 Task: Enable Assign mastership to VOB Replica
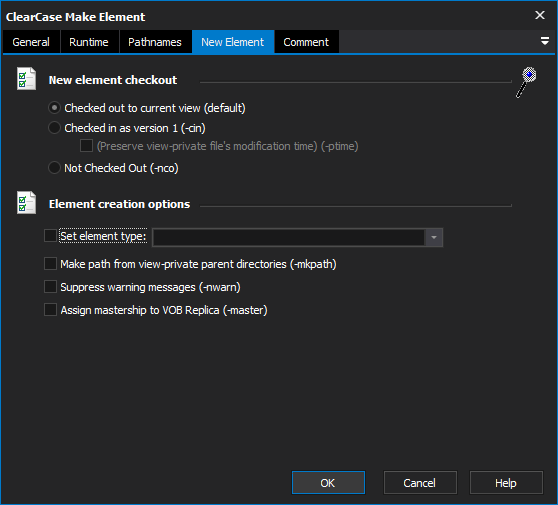[50, 310]
